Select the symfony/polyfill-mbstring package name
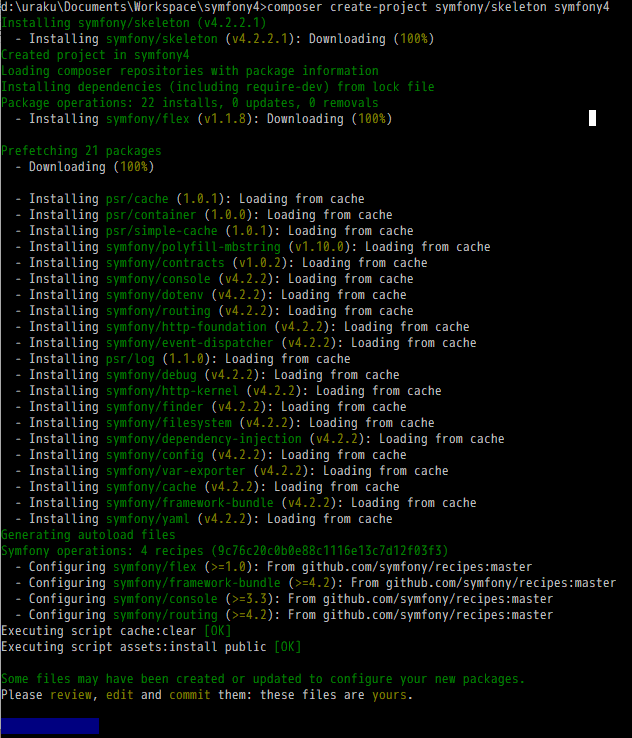Viewport: 632px width, 738px height. tap(193, 247)
